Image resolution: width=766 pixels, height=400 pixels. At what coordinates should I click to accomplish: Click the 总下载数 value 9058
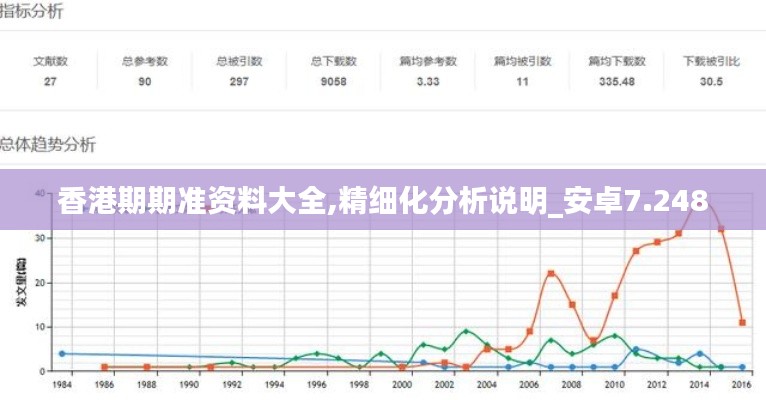(333, 81)
